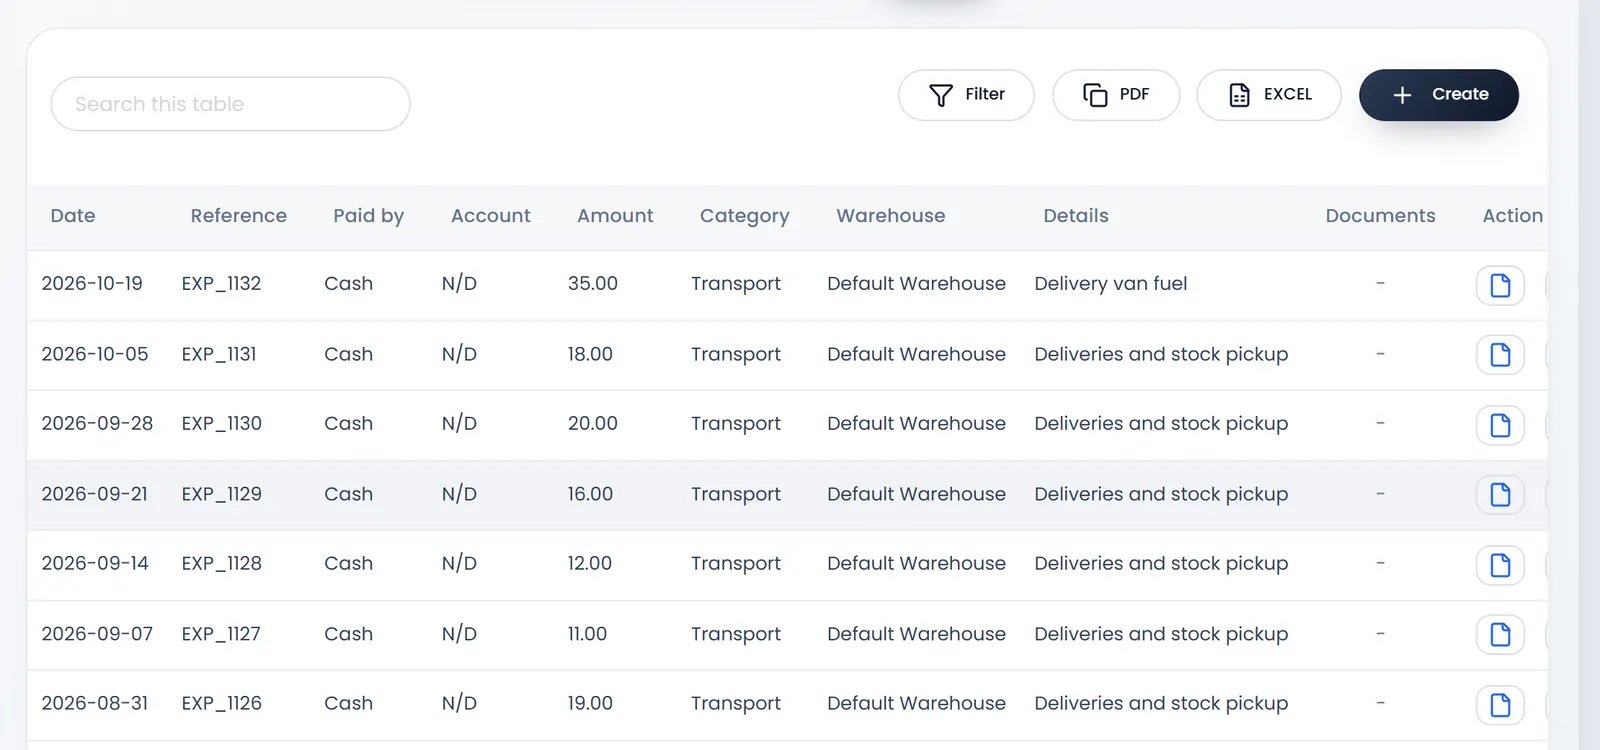Select reference EXP_1131
The image size is (1600, 750).
(219, 354)
